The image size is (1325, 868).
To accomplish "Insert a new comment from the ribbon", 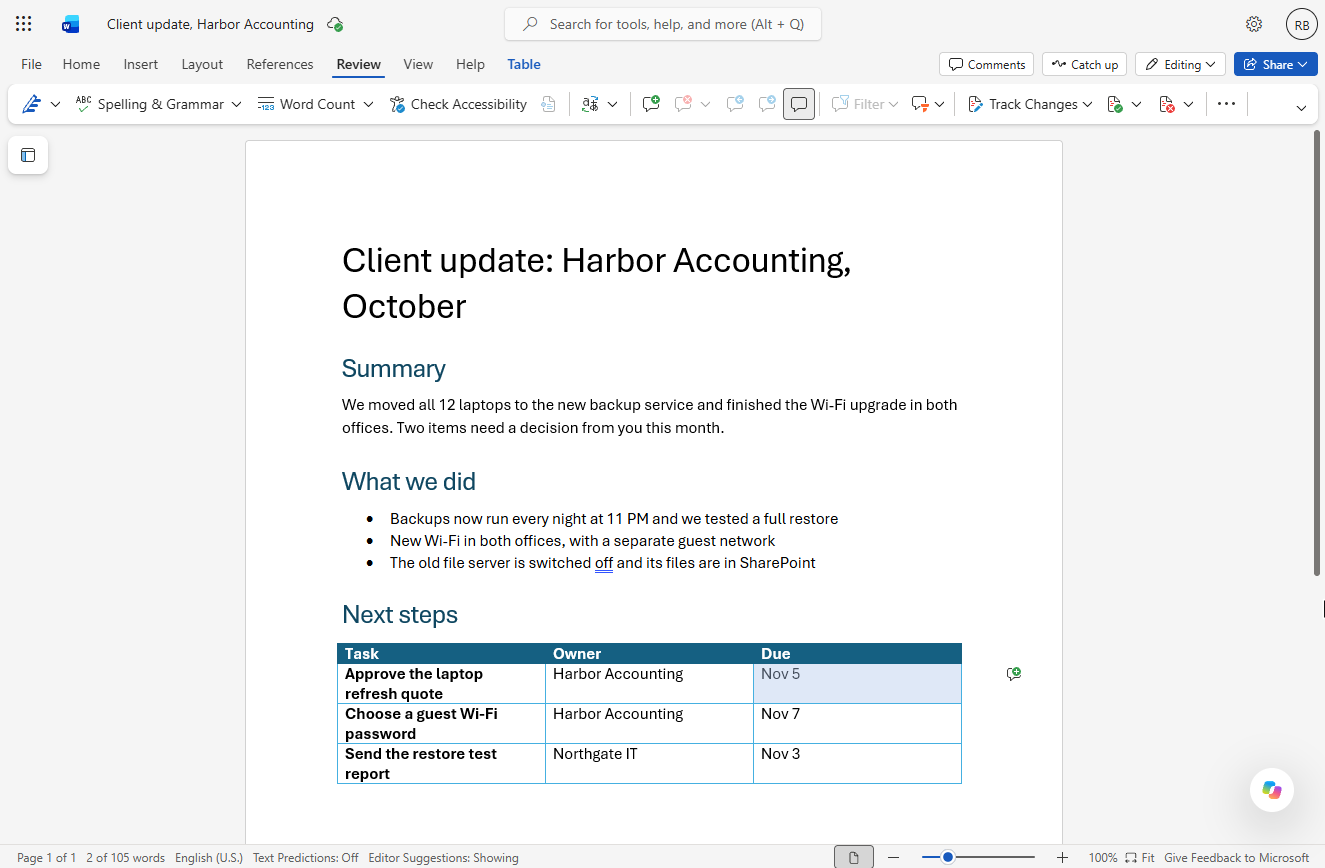I will point(651,104).
